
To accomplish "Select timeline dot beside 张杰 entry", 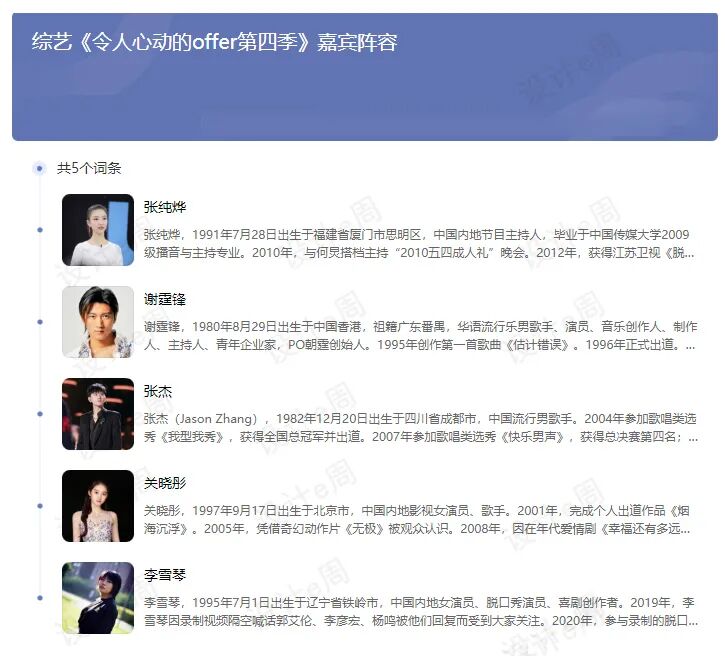I will click(x=40, y=414).
